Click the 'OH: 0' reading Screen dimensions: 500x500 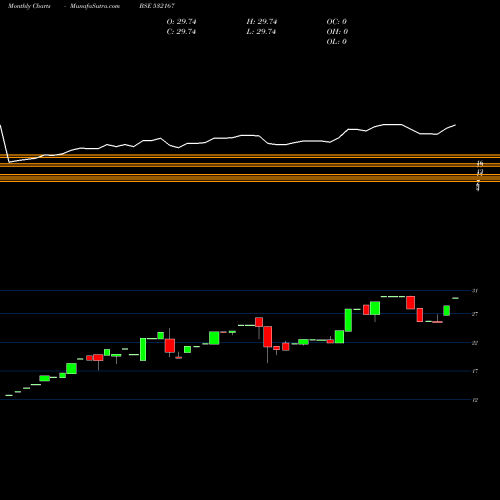337,32
